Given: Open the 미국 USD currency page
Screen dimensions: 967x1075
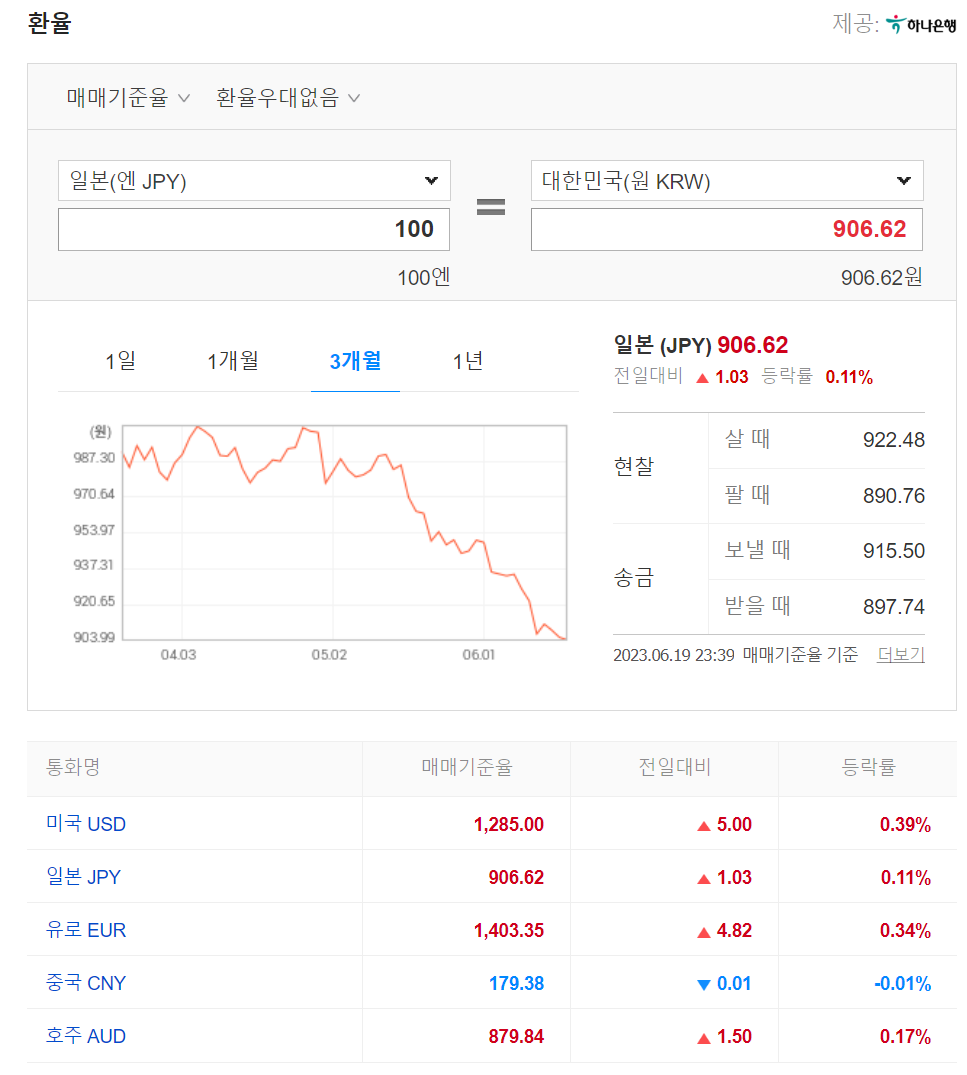Looking at the screenshot, I should point(86,823).
